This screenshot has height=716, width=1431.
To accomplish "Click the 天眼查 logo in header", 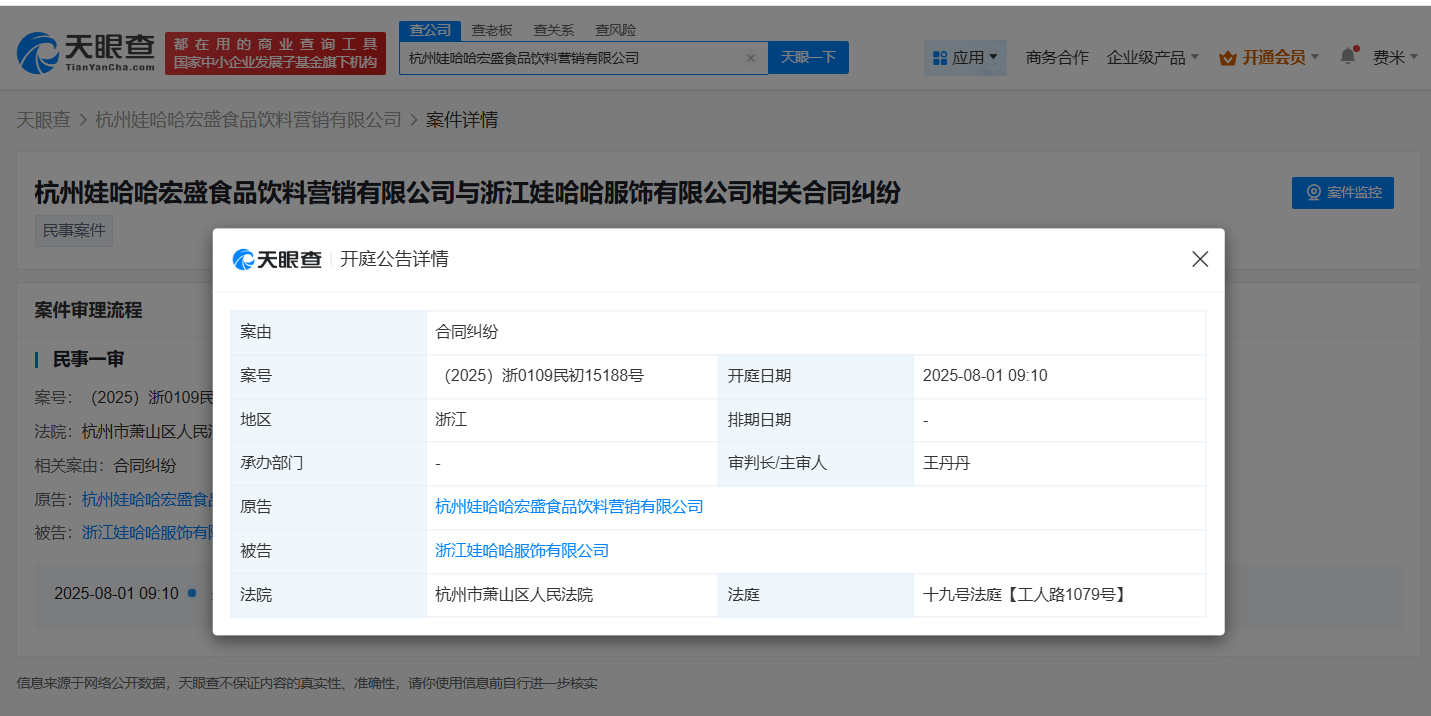I will click(86, 52).
